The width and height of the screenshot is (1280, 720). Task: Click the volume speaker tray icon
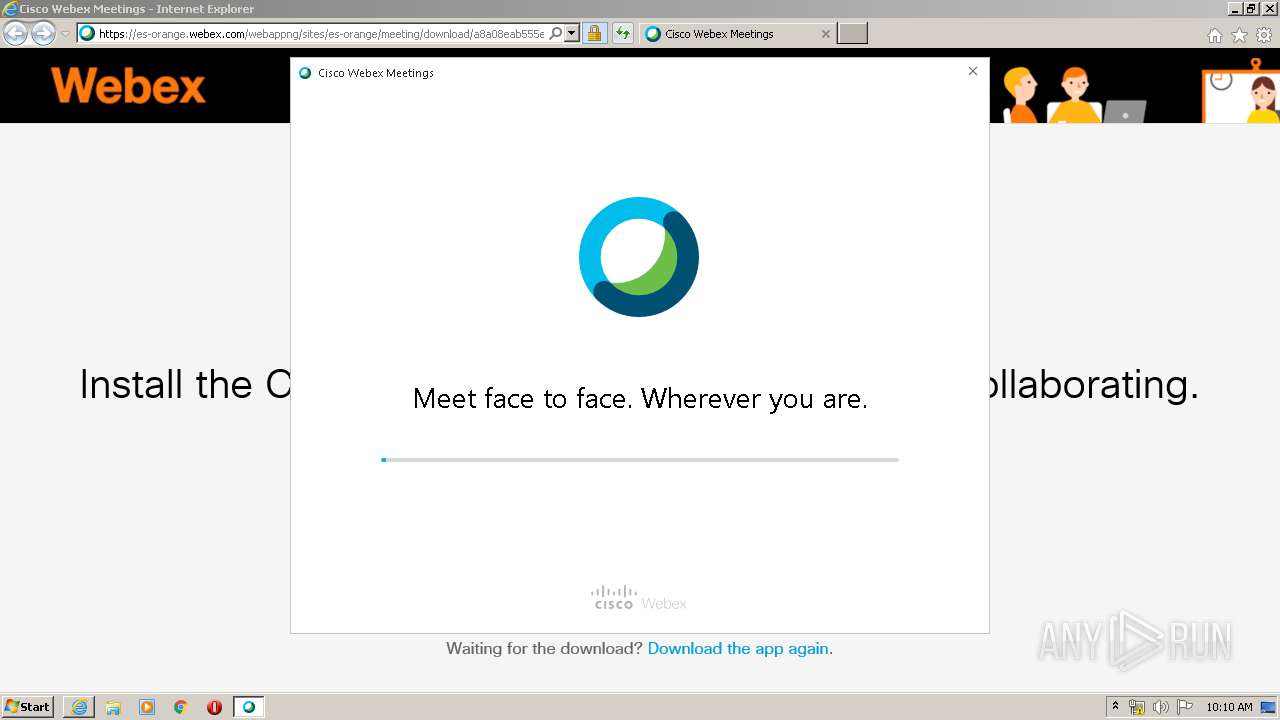point(1160,707)
